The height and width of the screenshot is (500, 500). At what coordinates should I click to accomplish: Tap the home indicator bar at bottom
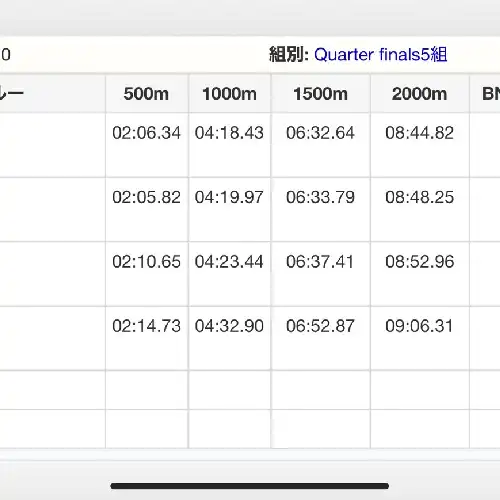tap(250, 486)
